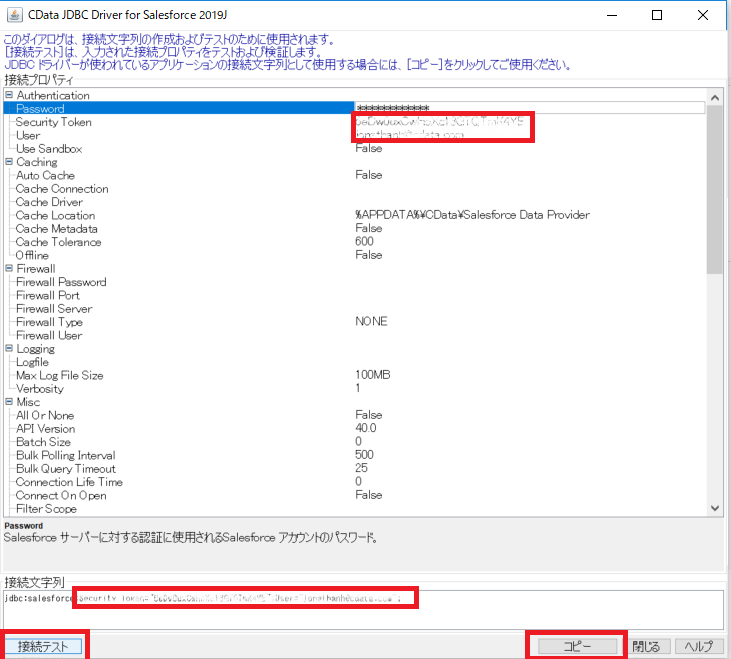731x659 pixels.
Task: Click the masked Password value field
Action: pos(530,108)
